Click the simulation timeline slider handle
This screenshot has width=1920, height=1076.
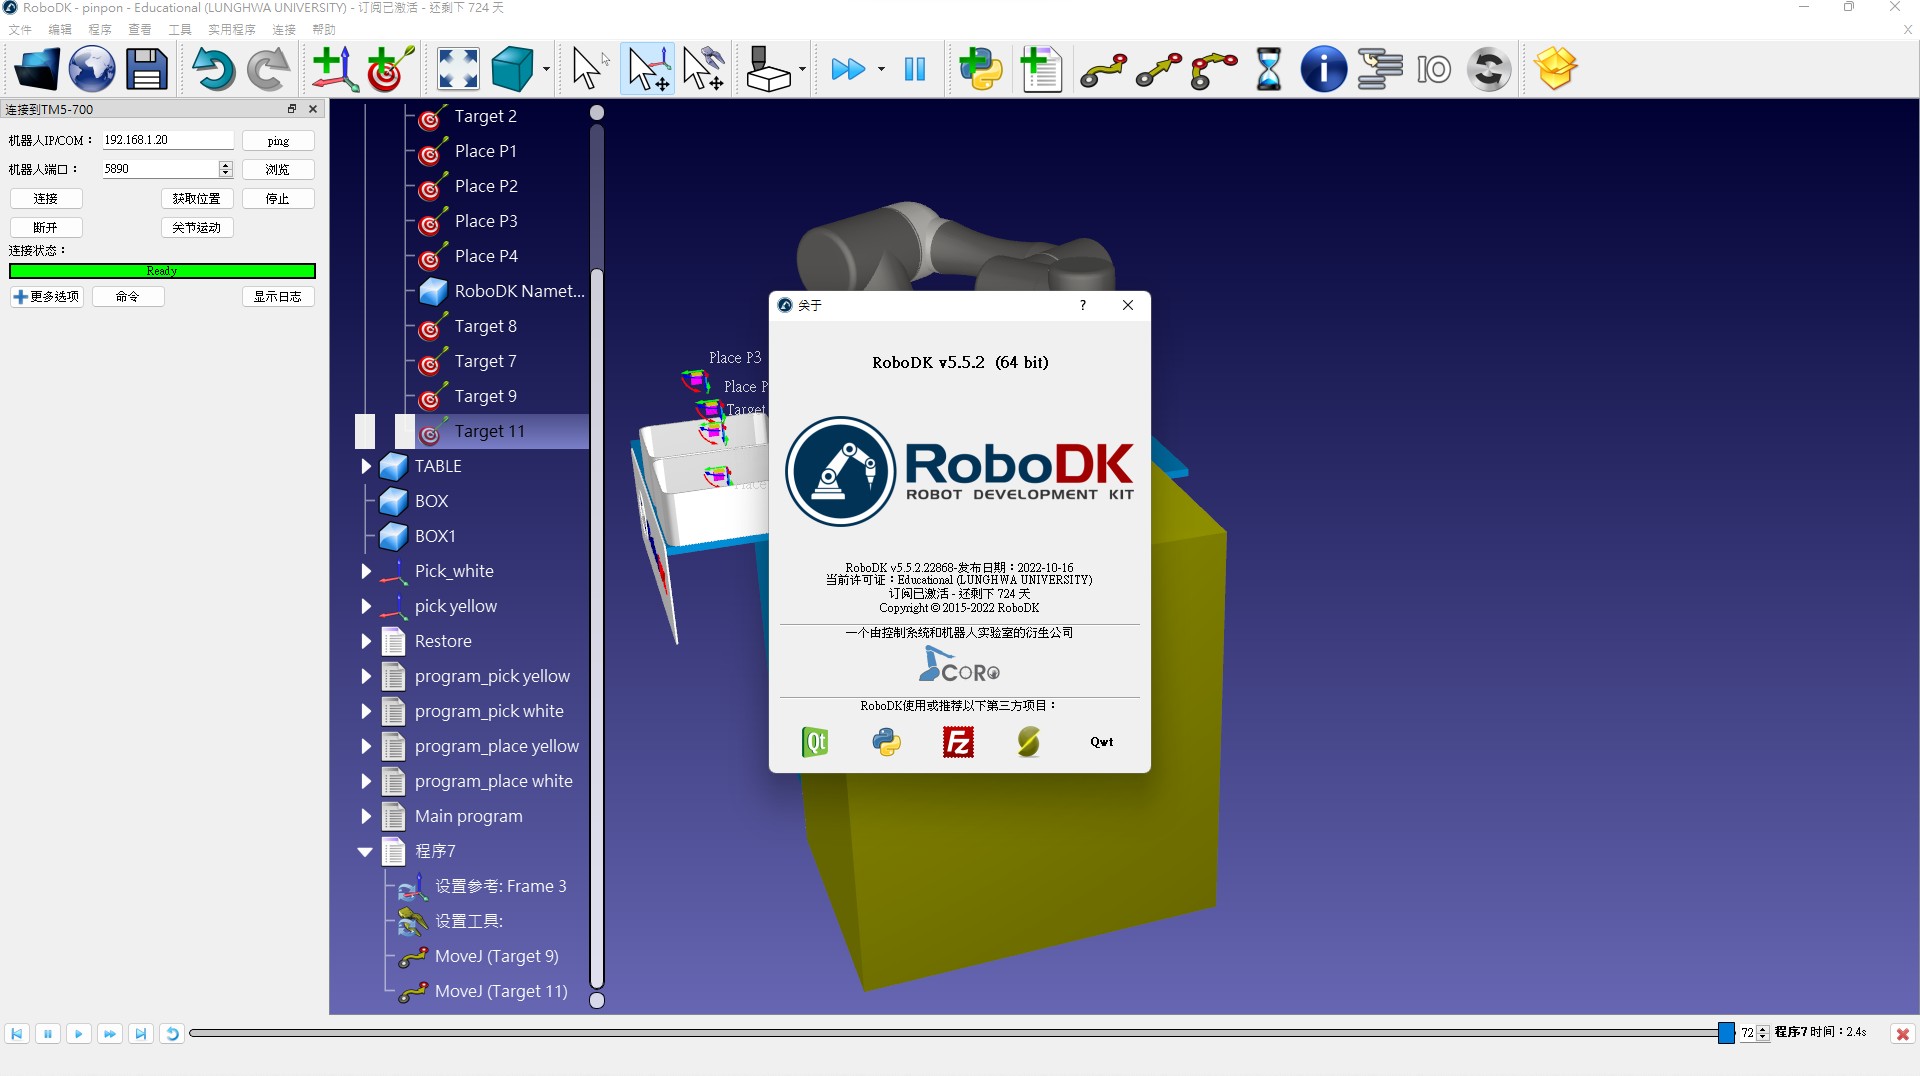point(1726,1034)
